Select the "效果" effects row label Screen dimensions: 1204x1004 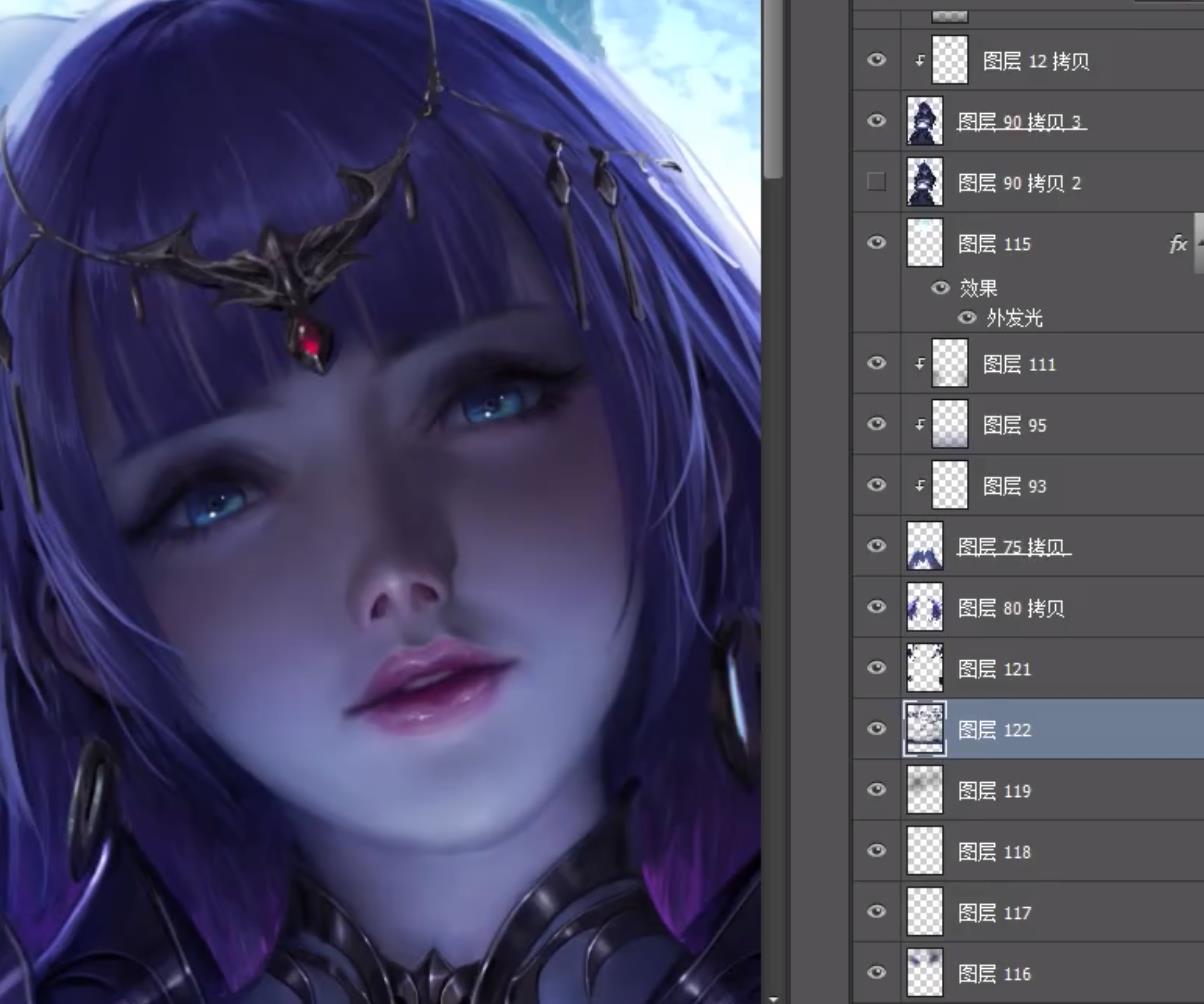pyautogui.click(x=978, y=288)
